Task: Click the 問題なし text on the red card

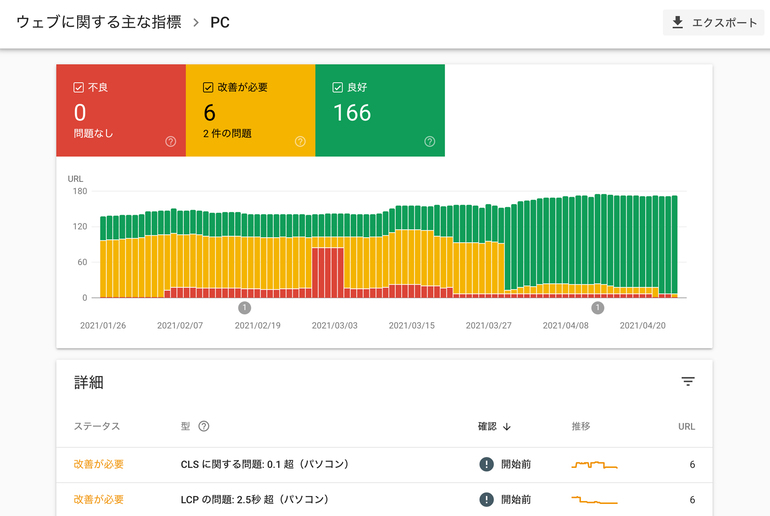Action: (93, 134)
